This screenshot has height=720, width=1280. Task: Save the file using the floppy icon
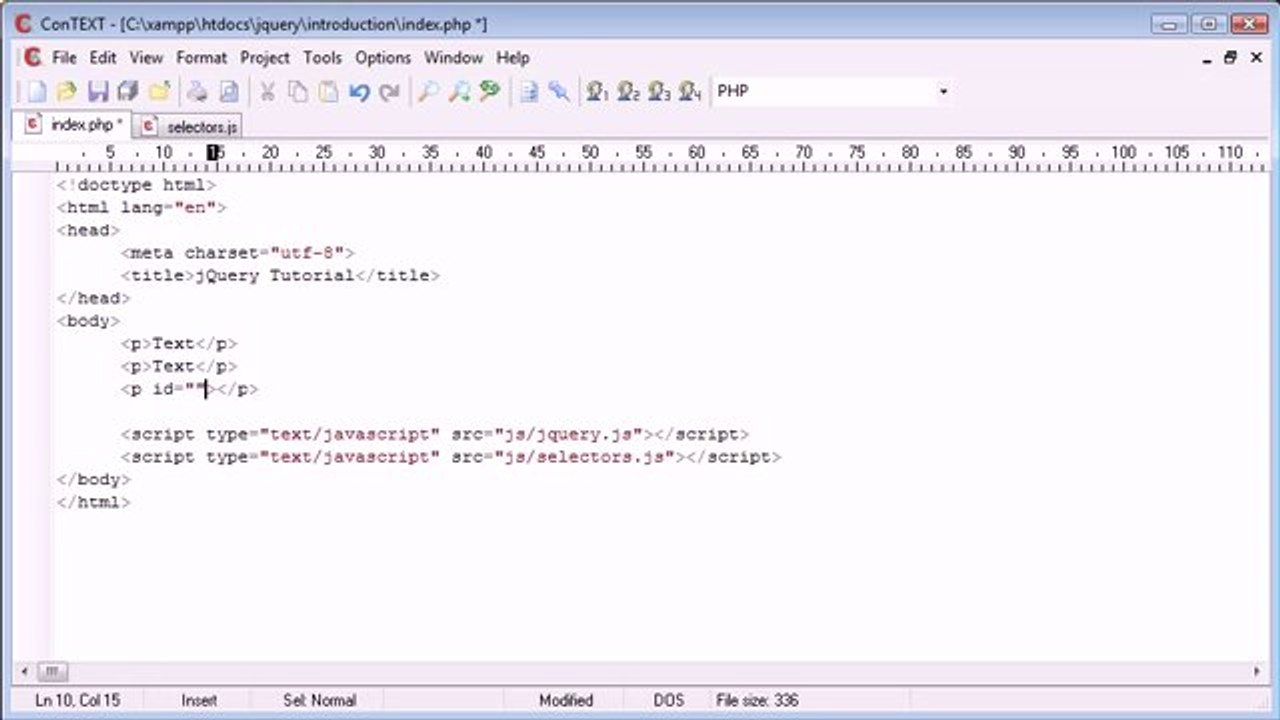click(x=97, y=92)
